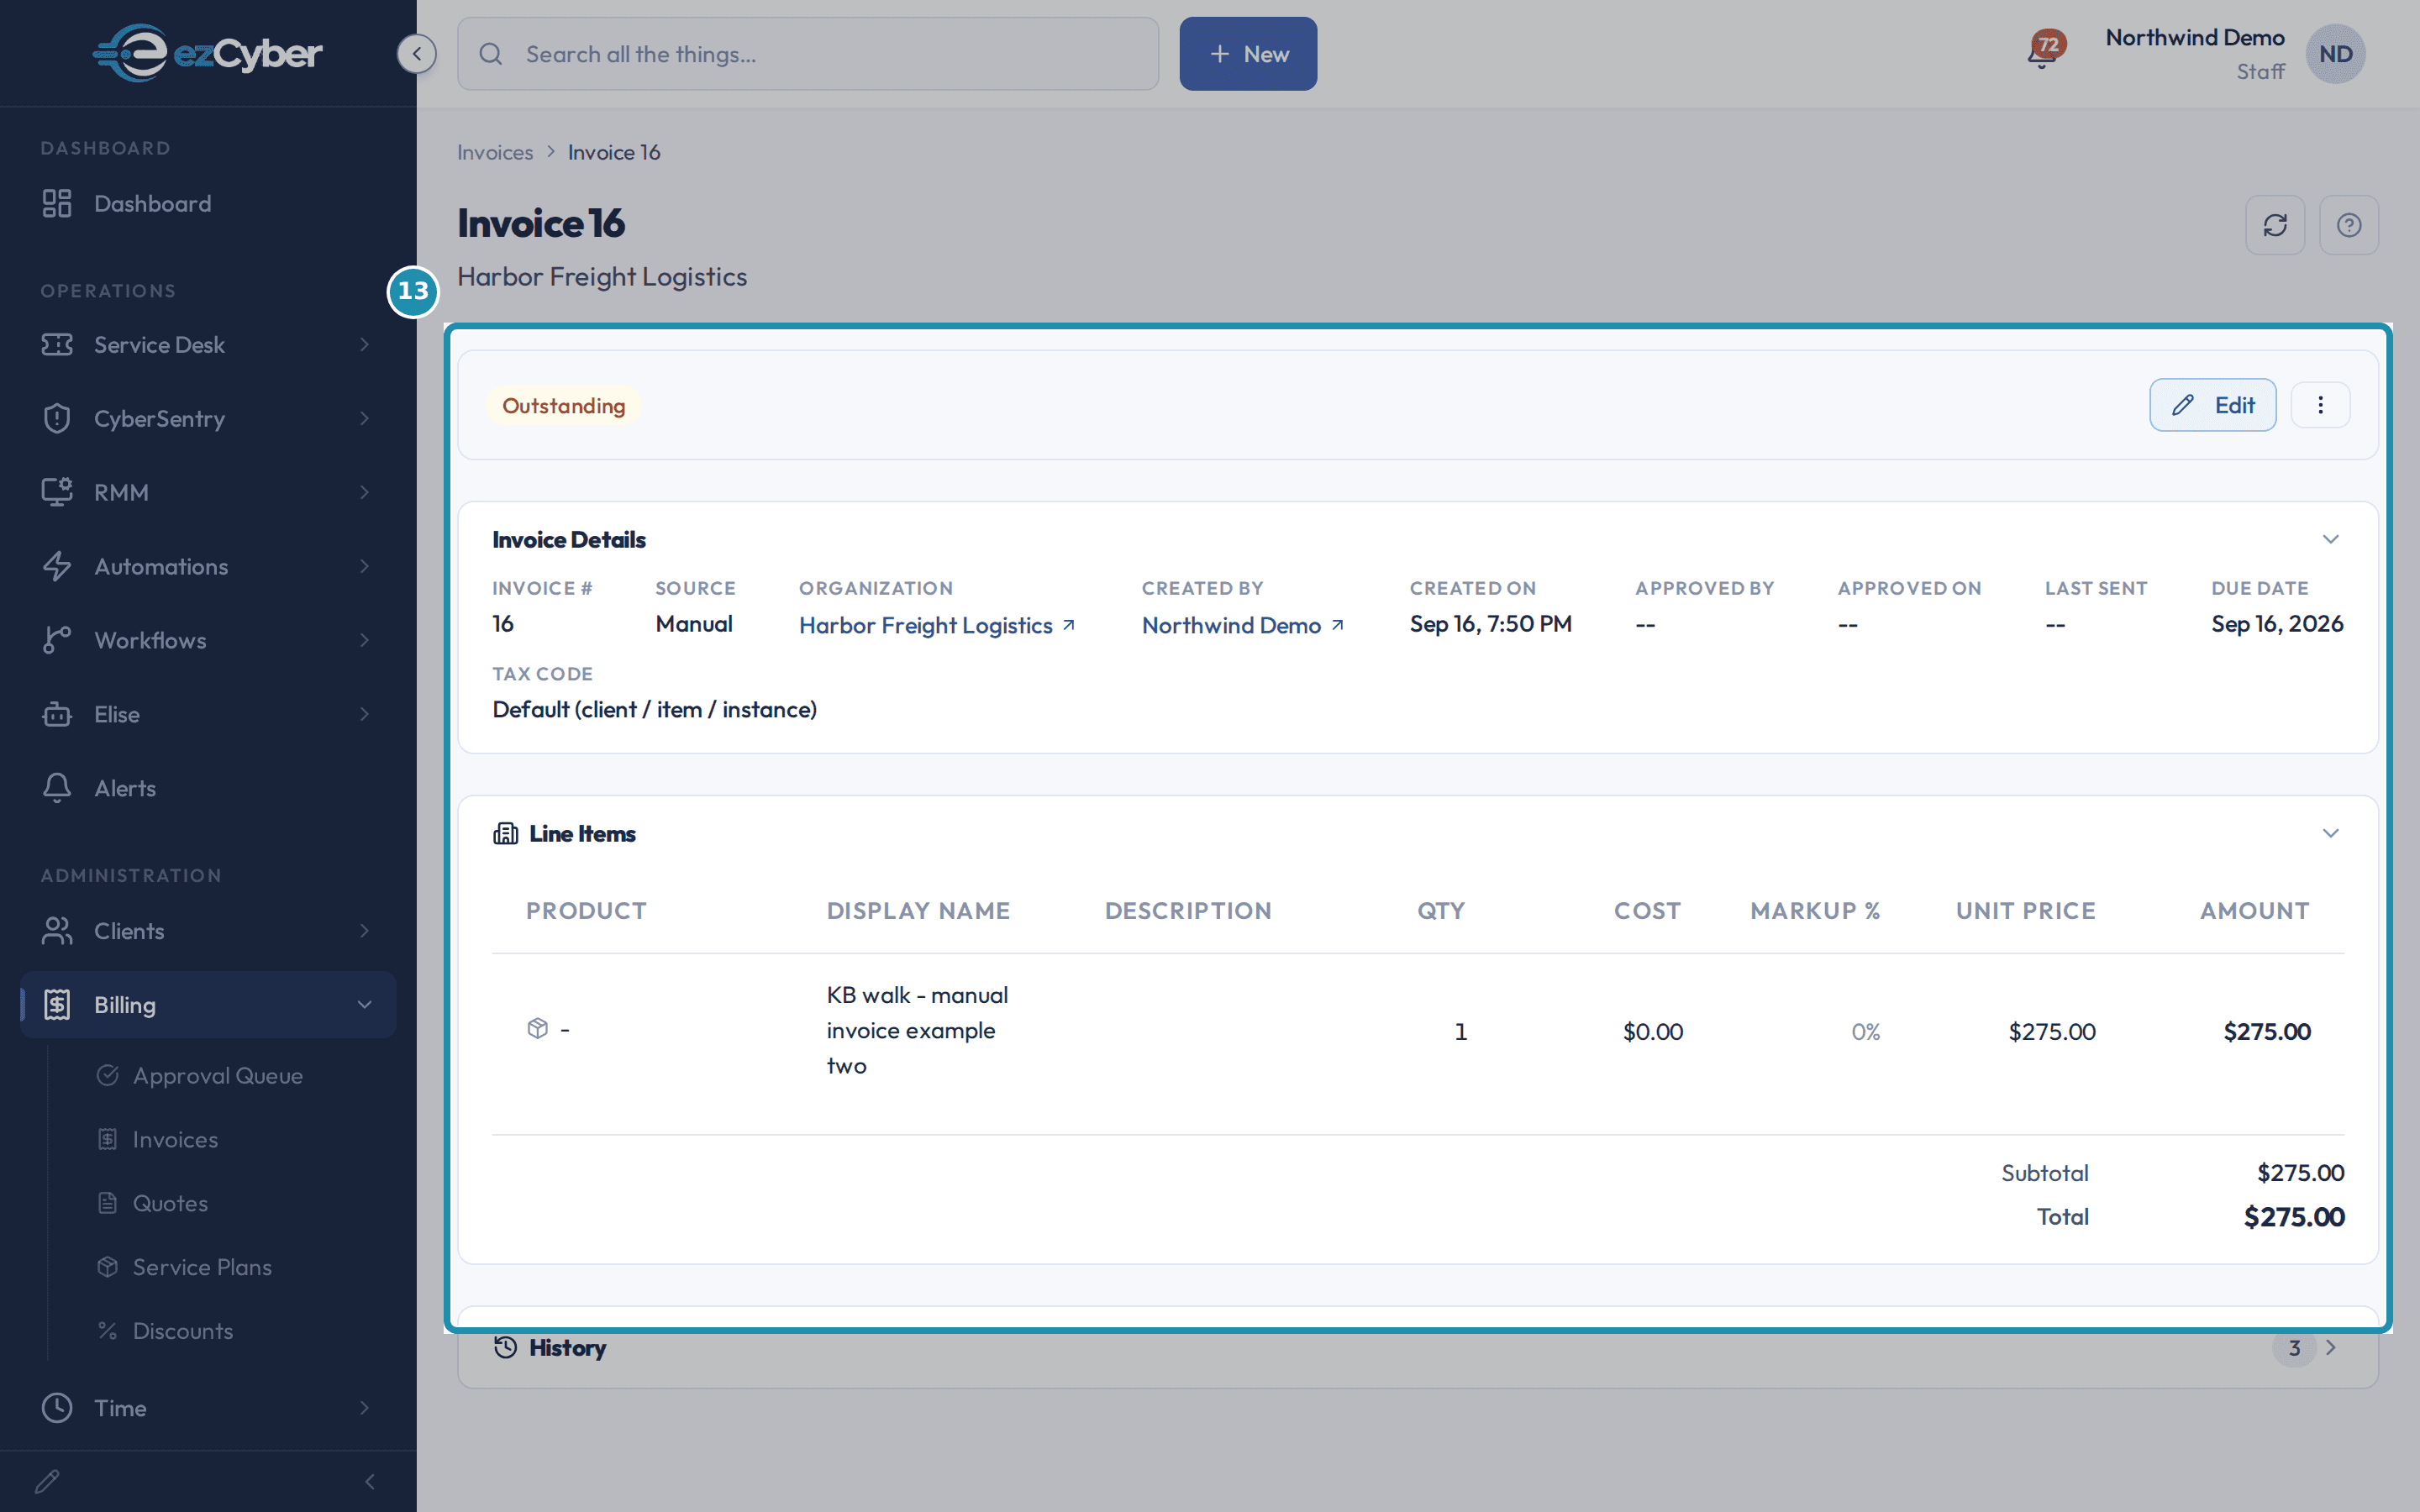Screen dimensions: 2420x1512
Task: Click the sidebar bottom collapse arrow
Action: (x=370, y=1481)
